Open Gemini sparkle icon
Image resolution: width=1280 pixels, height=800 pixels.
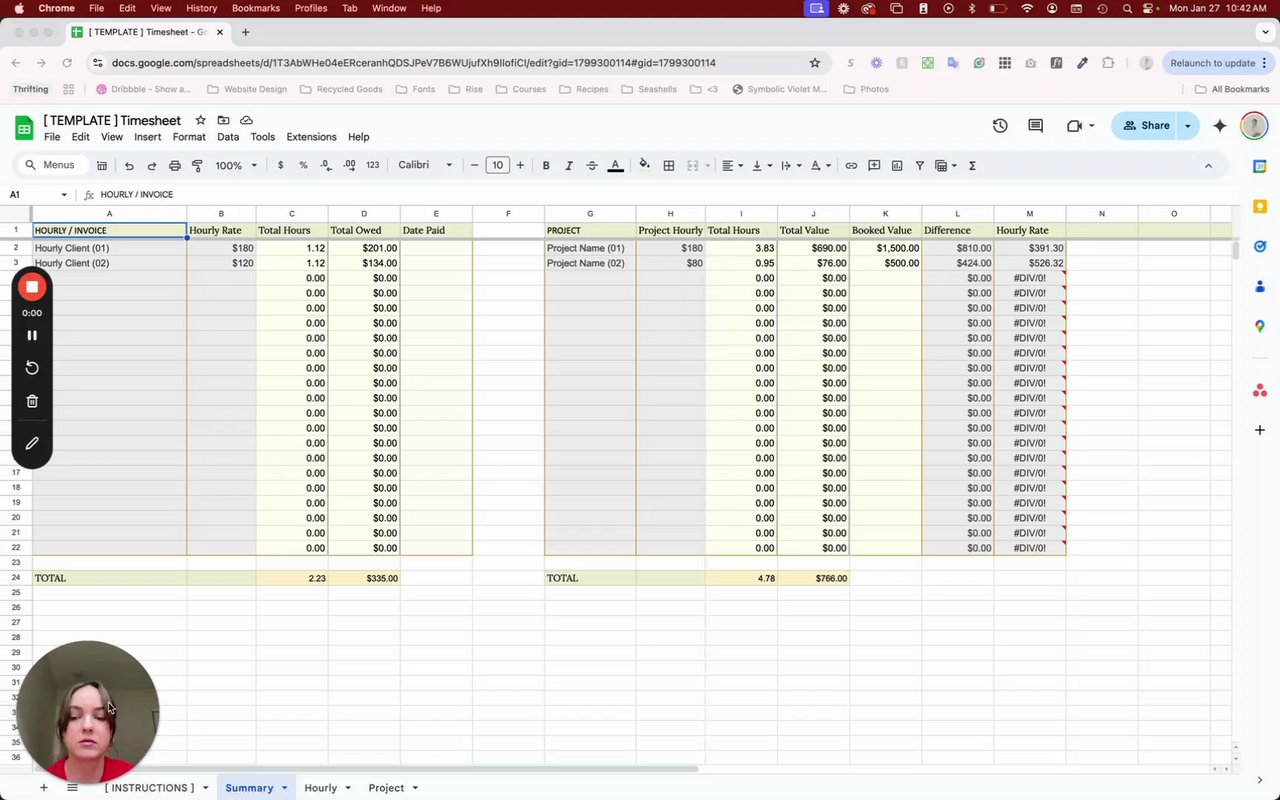1220,126
